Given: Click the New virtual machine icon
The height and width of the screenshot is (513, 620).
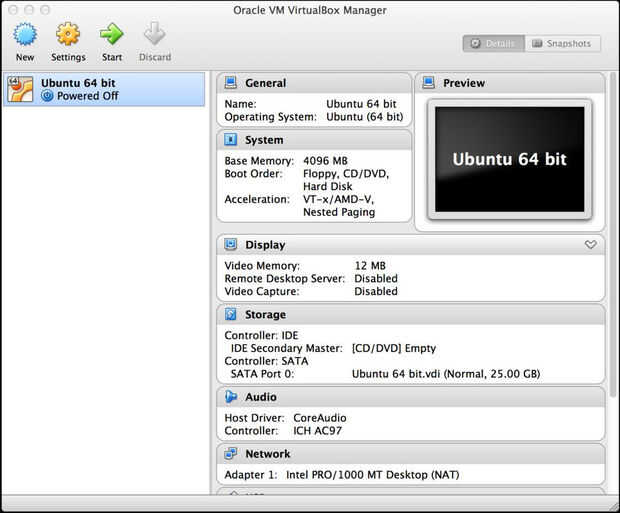Looking at the screenshot, I should (x=25, y=34).
